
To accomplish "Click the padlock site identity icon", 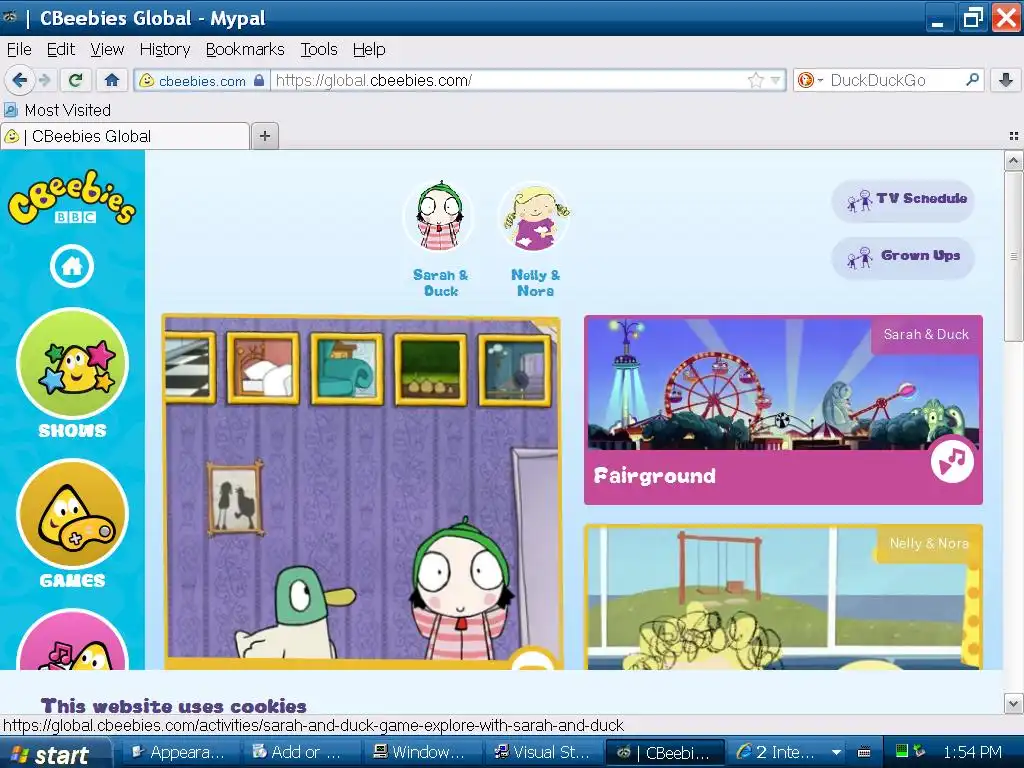I will [x=259, y=80].
